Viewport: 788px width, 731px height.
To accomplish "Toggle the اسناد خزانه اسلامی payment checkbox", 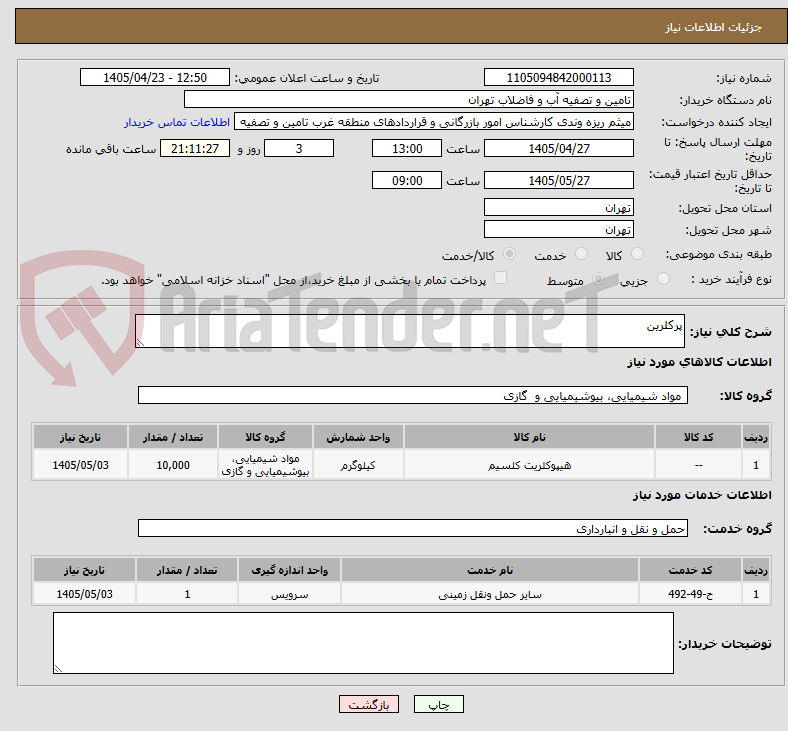I will (x=500, y=278).
